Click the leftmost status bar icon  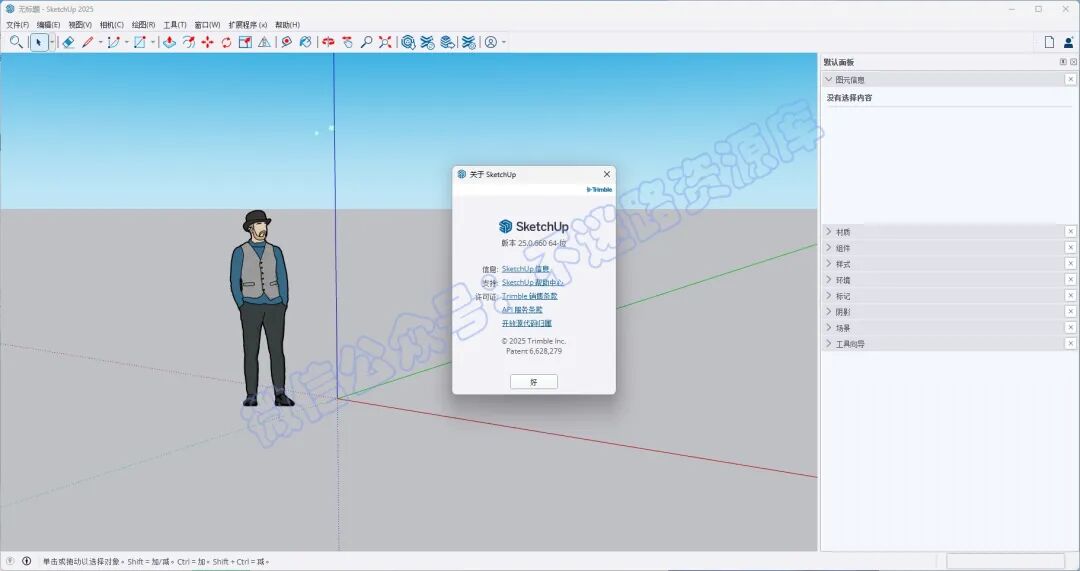click(x=10, y=561)
